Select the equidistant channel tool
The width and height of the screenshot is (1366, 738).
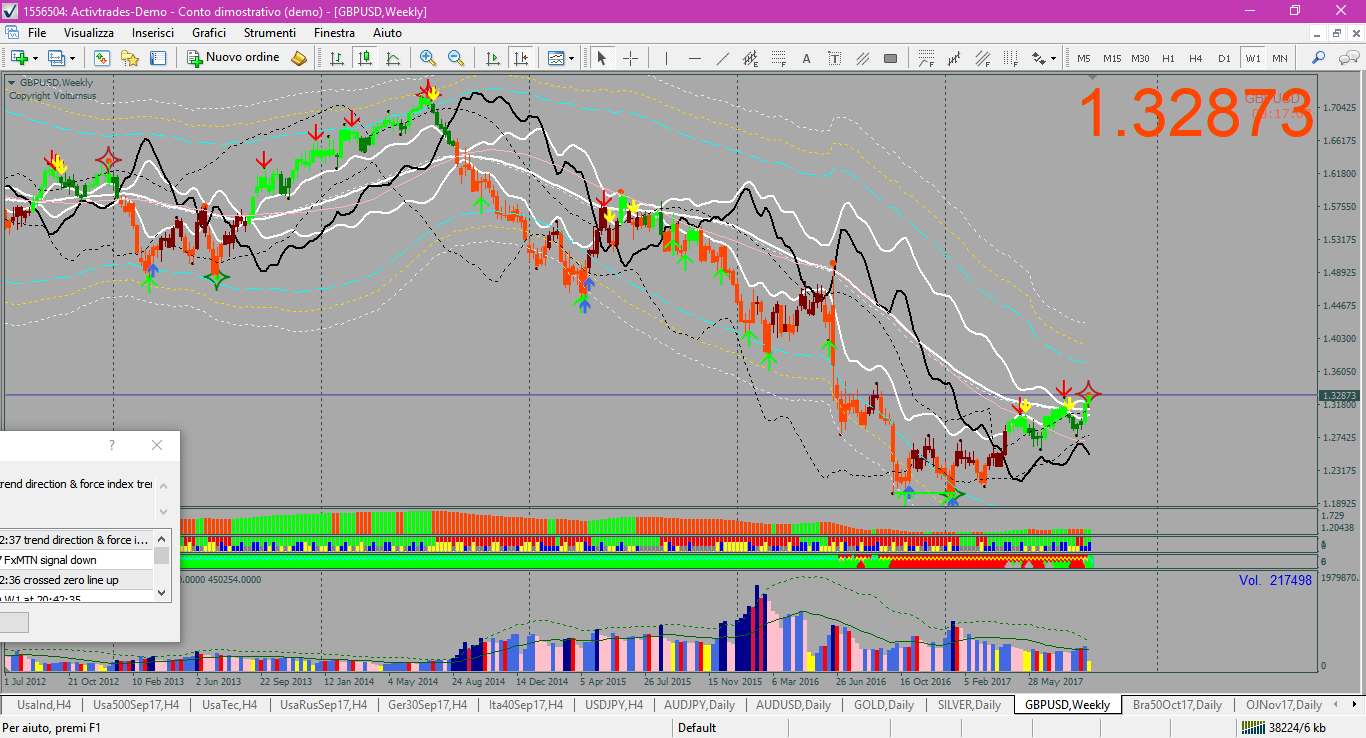coord(751,58)
